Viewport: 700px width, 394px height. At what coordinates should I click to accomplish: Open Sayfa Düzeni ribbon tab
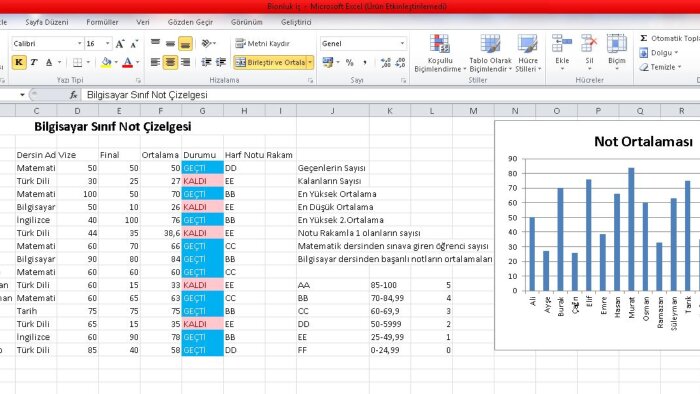47,22
